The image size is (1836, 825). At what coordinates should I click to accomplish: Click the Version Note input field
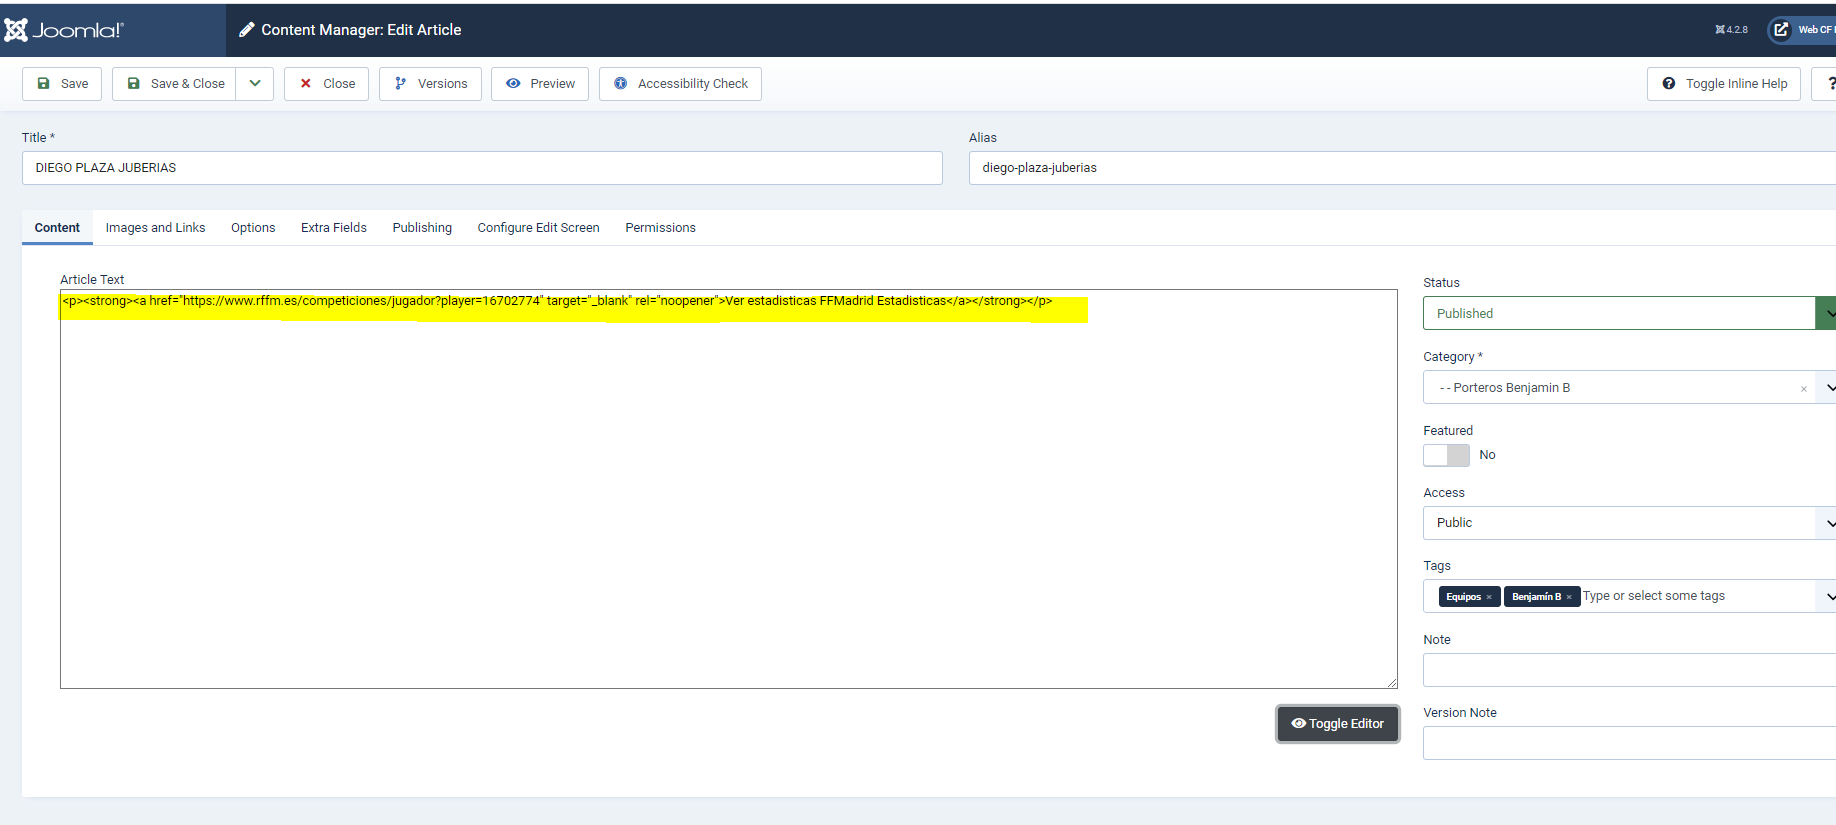(1629, 743)
